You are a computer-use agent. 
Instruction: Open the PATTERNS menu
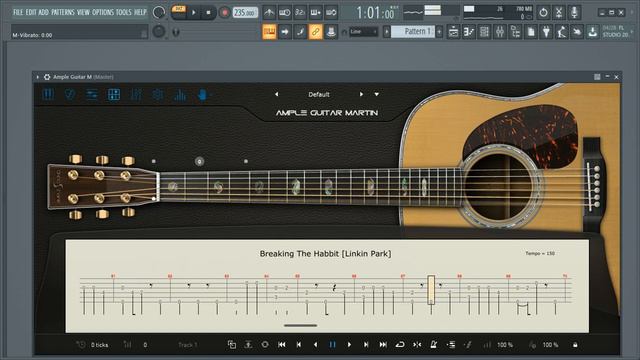click(63, 12)
